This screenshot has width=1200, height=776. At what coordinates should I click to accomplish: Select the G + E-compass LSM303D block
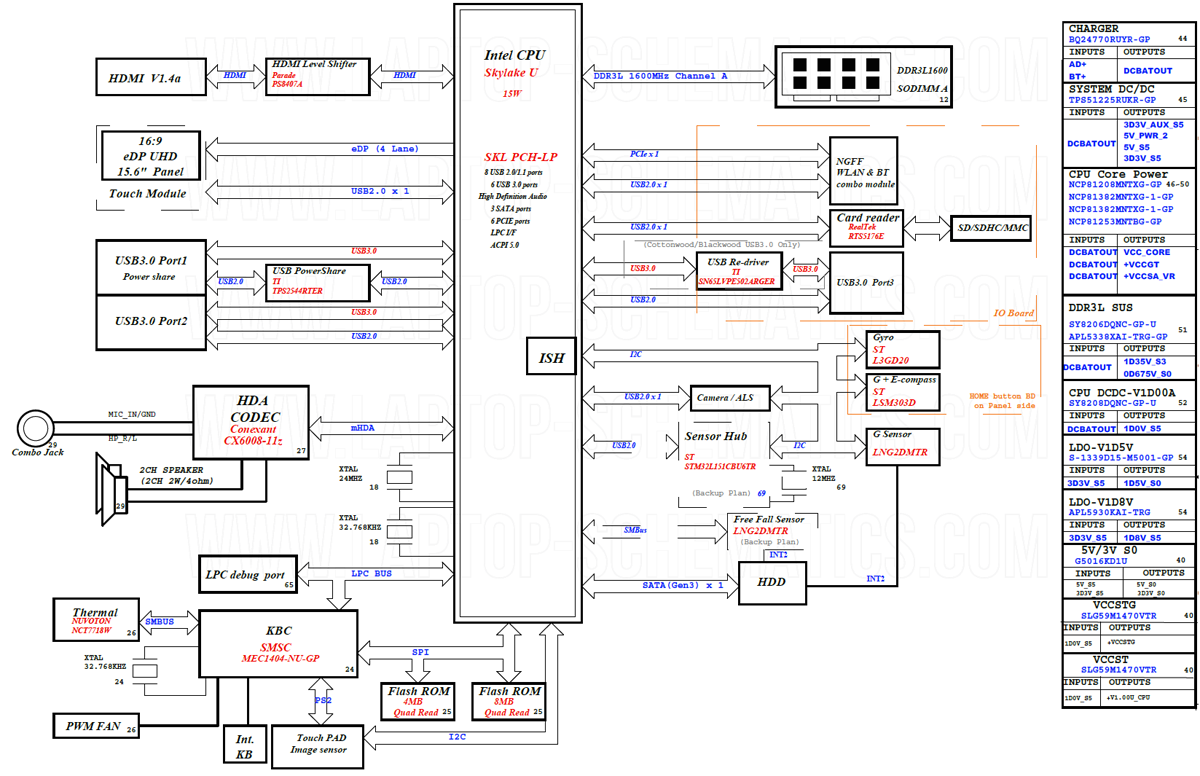(903, 392)
